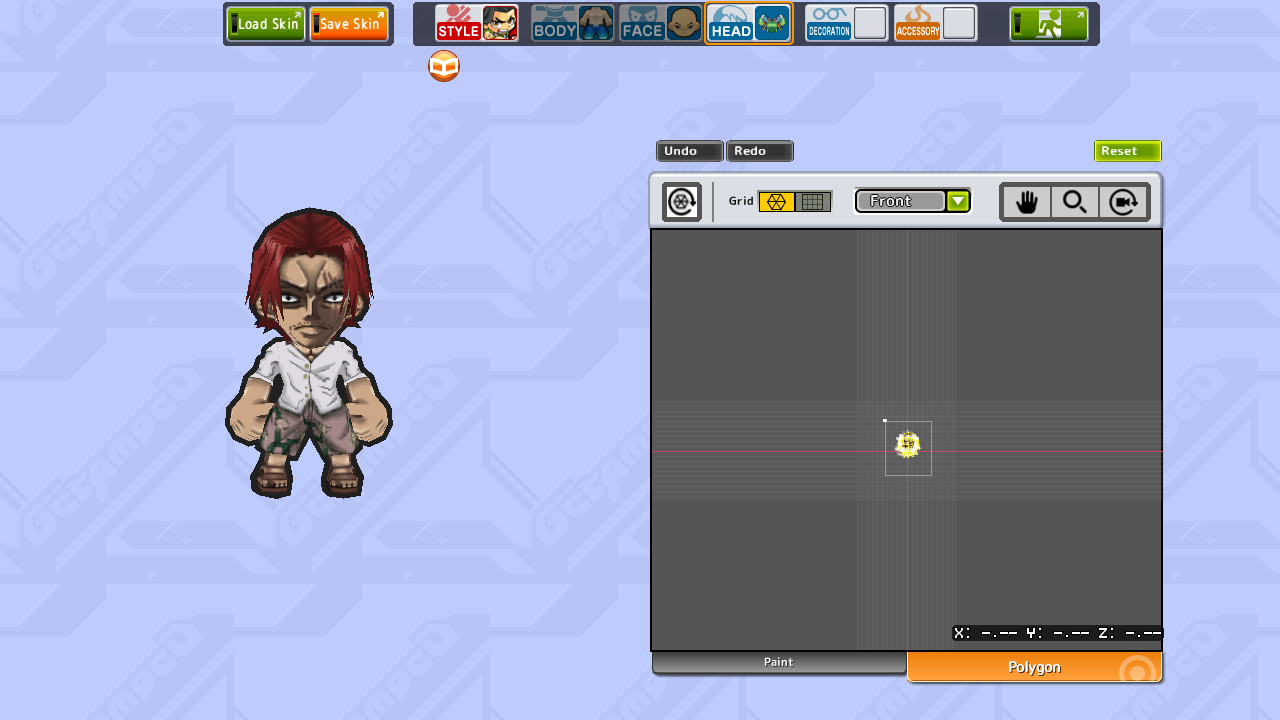Open the Body category tab
The height and width of the screenshot is (720, 1280).
573,23
